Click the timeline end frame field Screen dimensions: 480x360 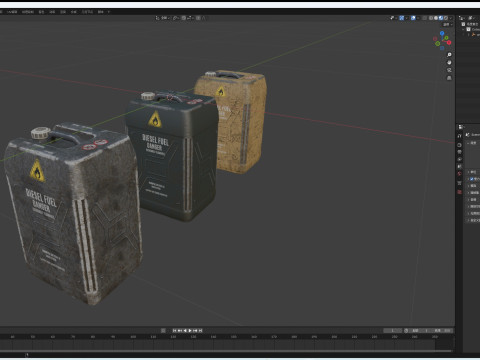tap(441, 330)
